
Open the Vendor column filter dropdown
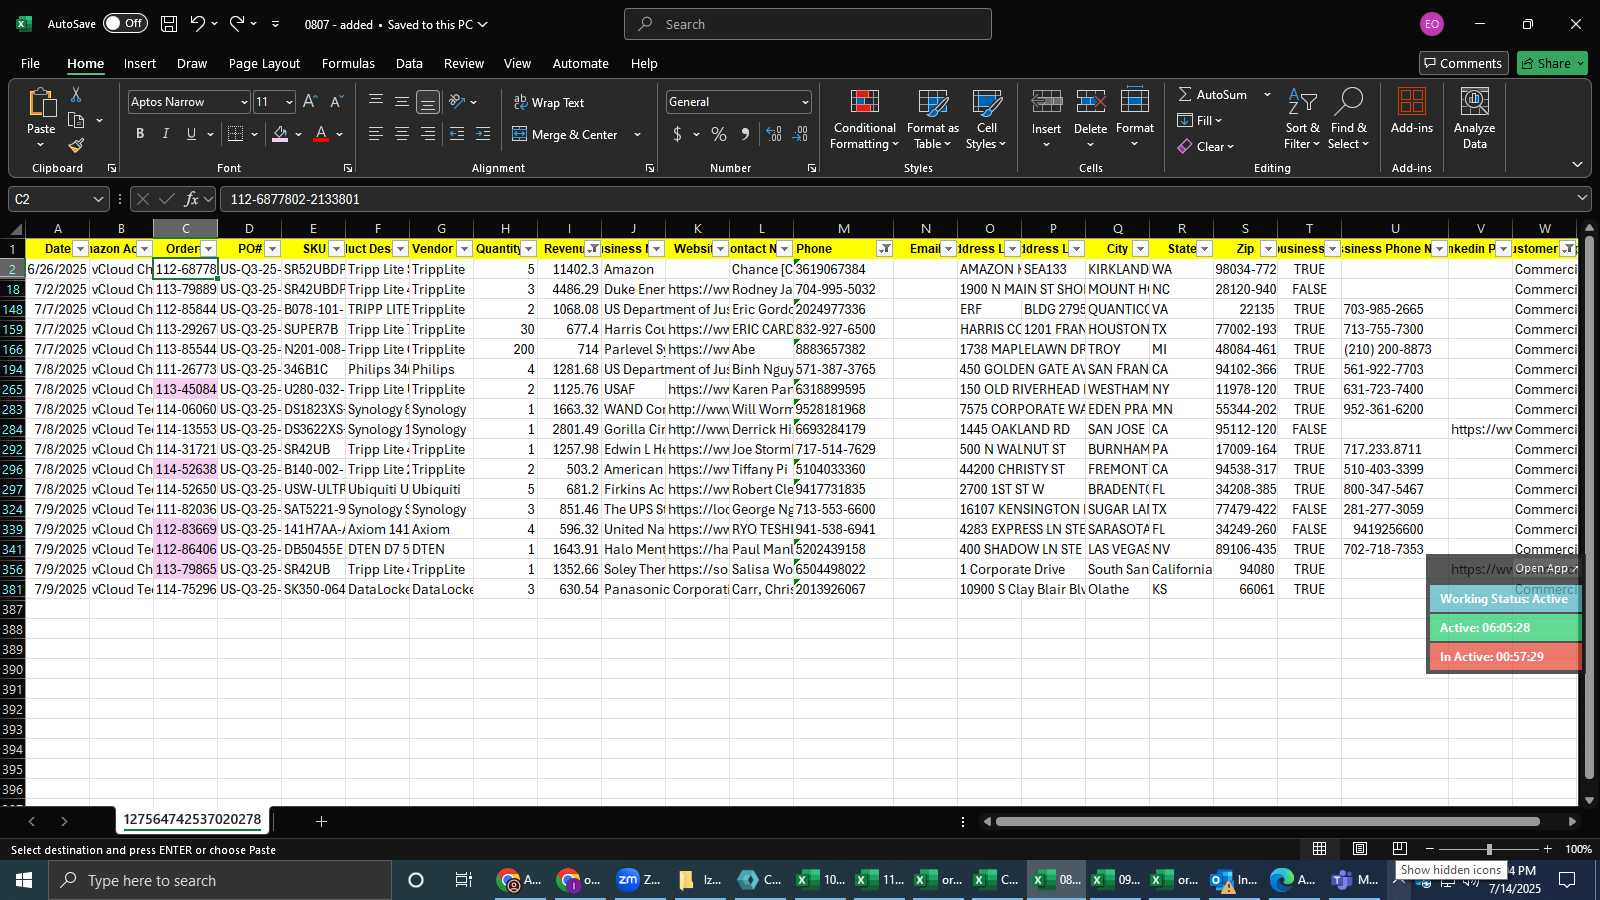pos(465,249)
